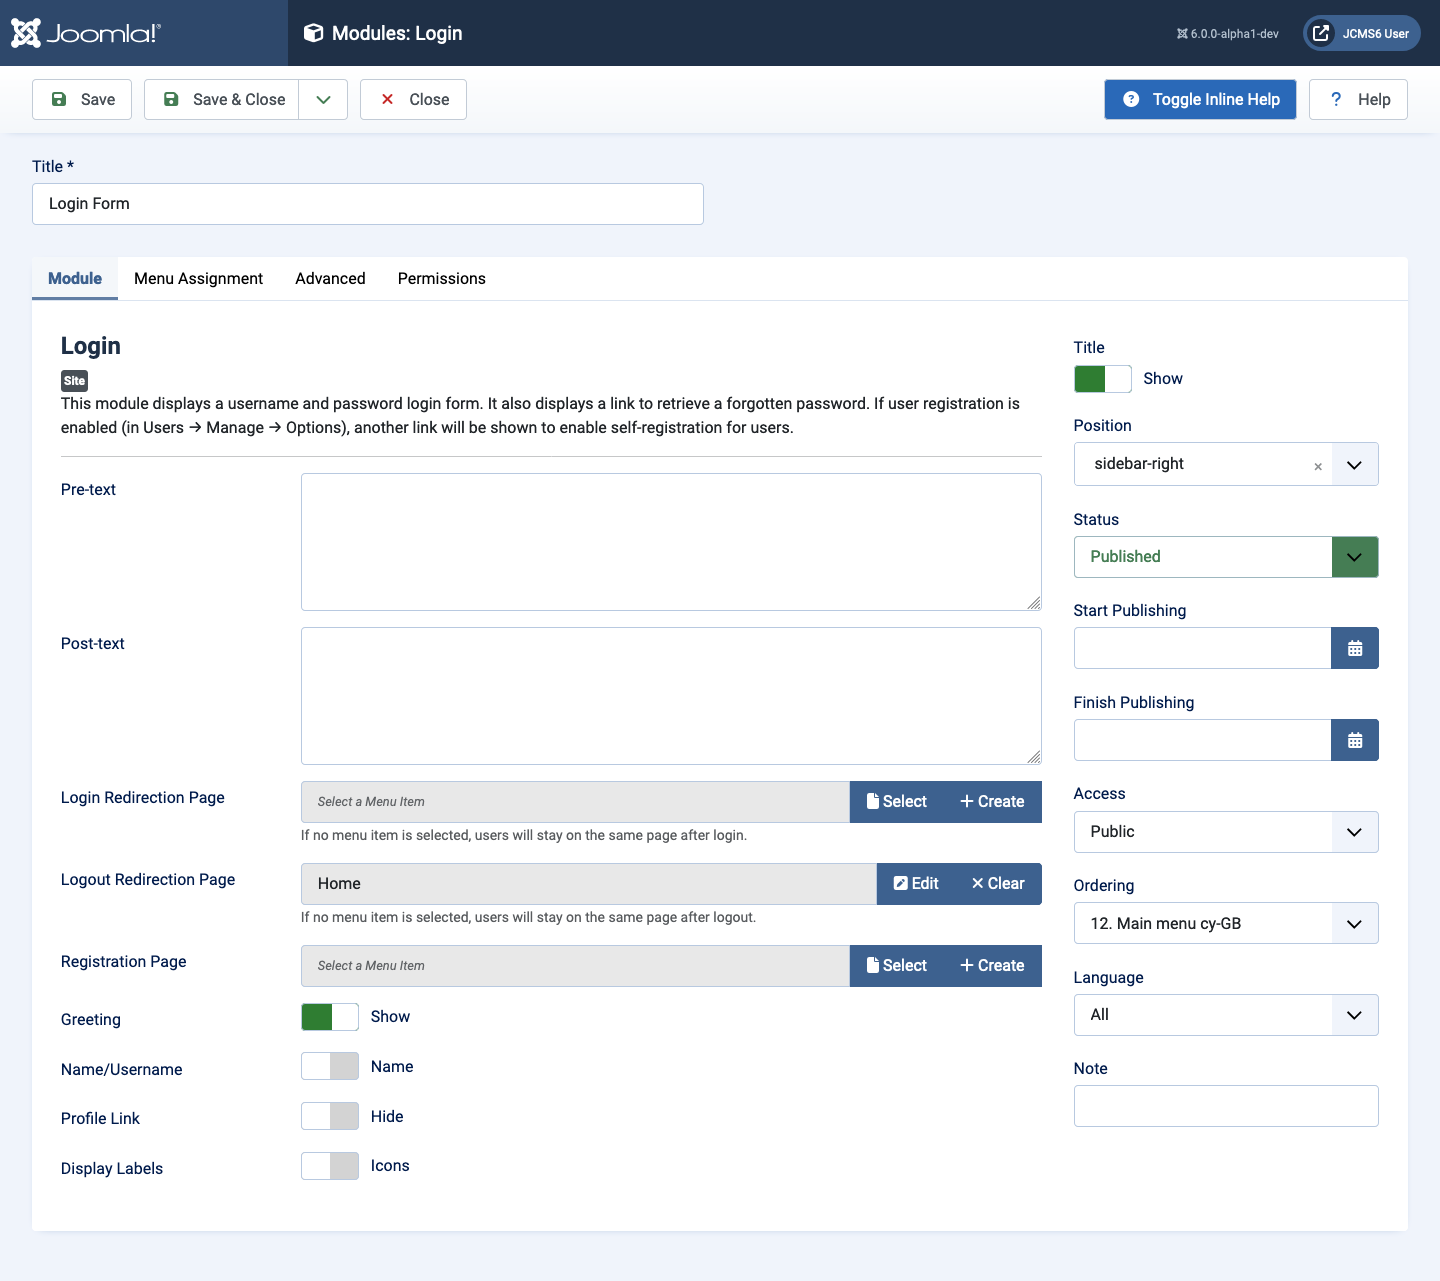Viewport: 1440px width, 1281px height.
Task: Click the edit pencil icon for Logout Redirection
Action: 900,883
